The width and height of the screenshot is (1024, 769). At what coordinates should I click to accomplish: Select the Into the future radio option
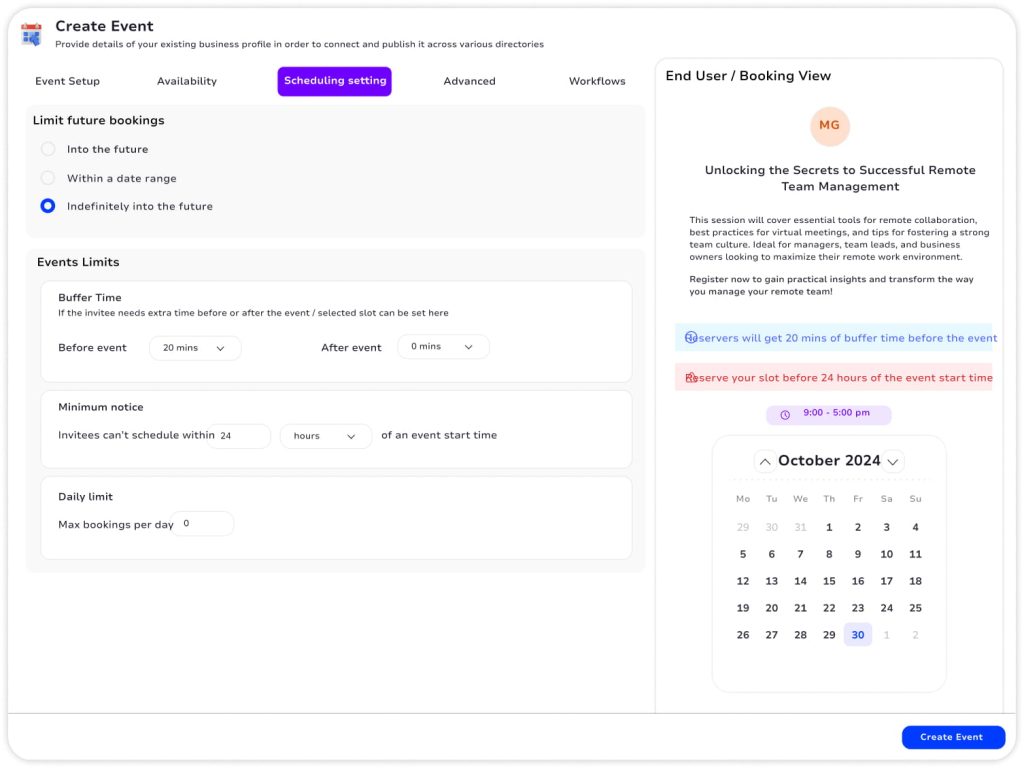pyautogui.click(x=48, y=149)
